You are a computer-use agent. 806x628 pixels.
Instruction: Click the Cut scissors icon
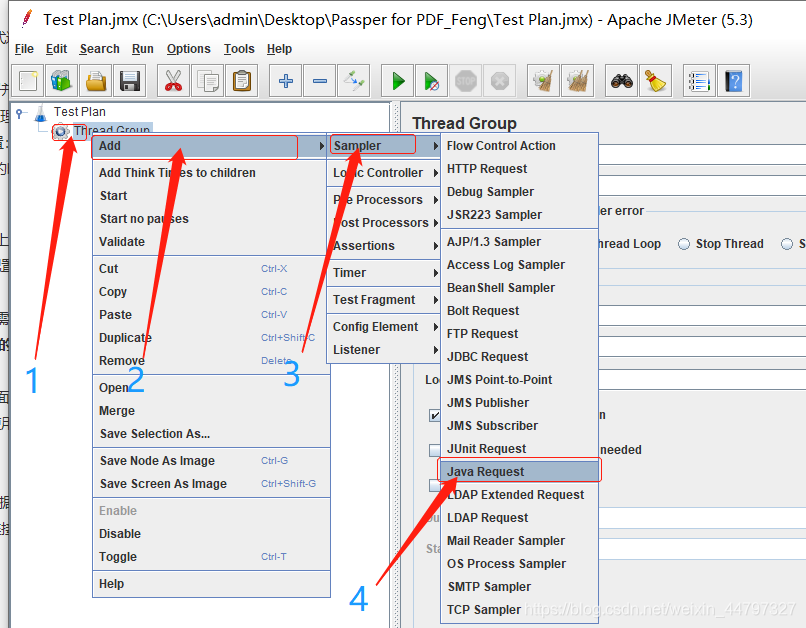point(173,81)
